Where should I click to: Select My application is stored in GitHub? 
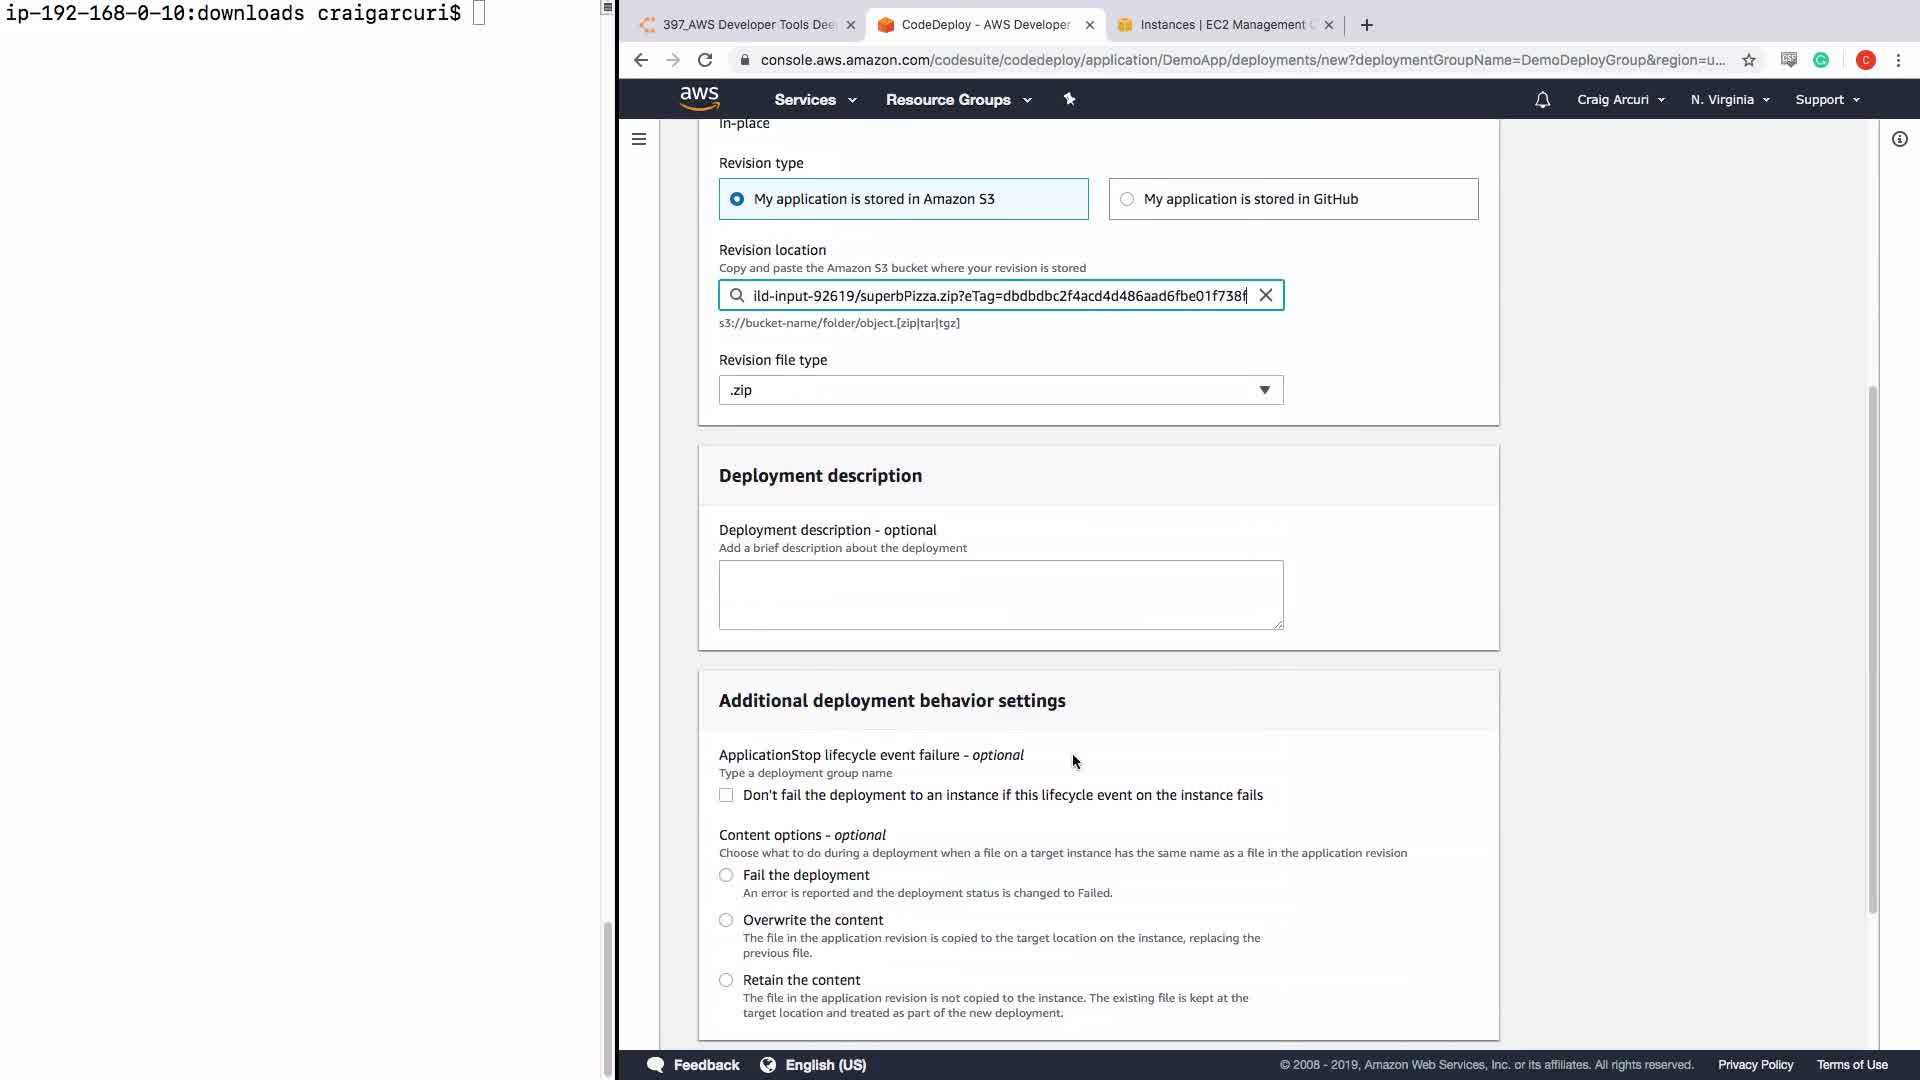[1127, 199]
